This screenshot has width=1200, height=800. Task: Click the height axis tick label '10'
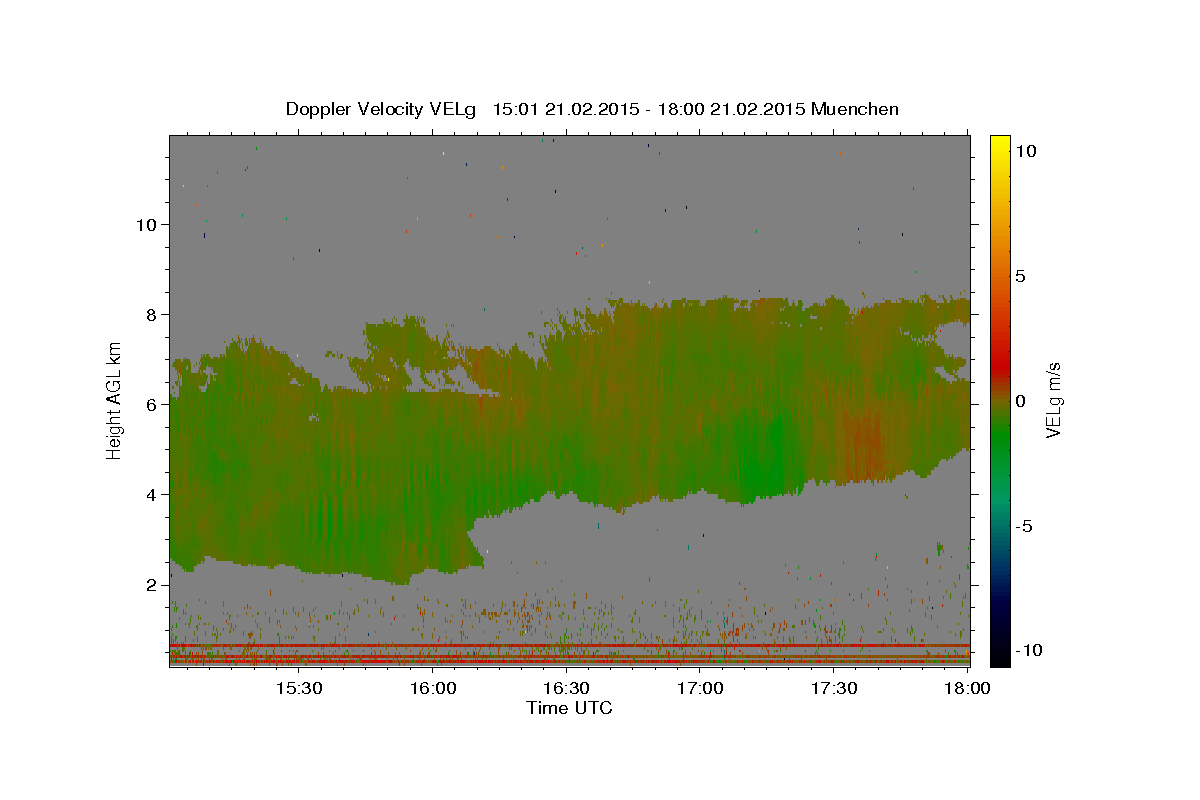click(146, 225)
